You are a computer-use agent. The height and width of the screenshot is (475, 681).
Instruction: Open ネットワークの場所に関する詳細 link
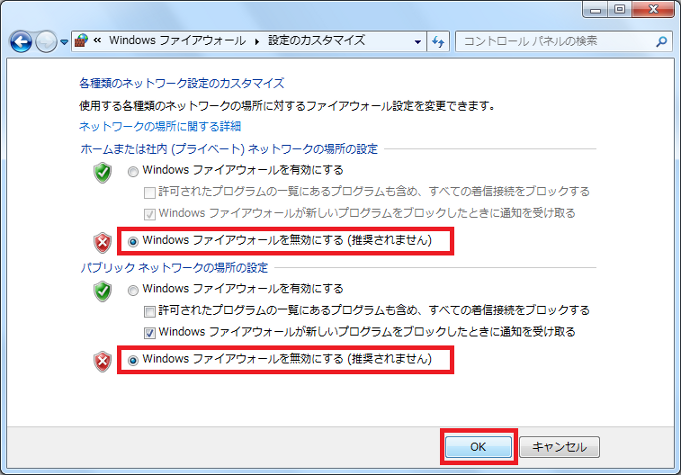pyautogui.click(x=159, y=127)
